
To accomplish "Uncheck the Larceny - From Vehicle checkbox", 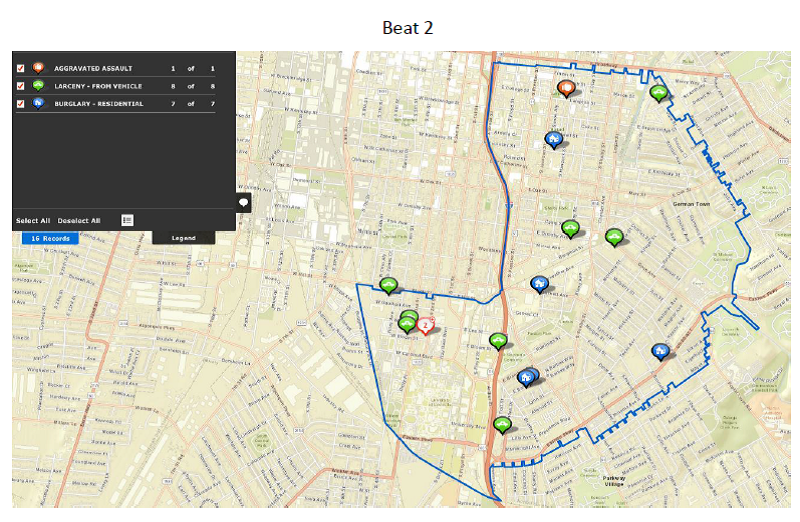I will point(21,86).
